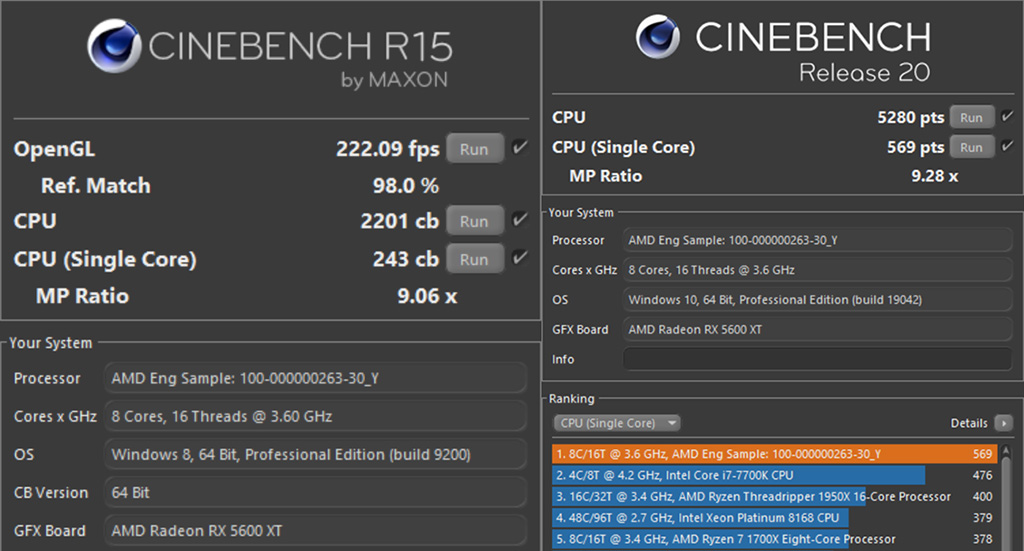Click the OS field in R20

pos(817,300)
